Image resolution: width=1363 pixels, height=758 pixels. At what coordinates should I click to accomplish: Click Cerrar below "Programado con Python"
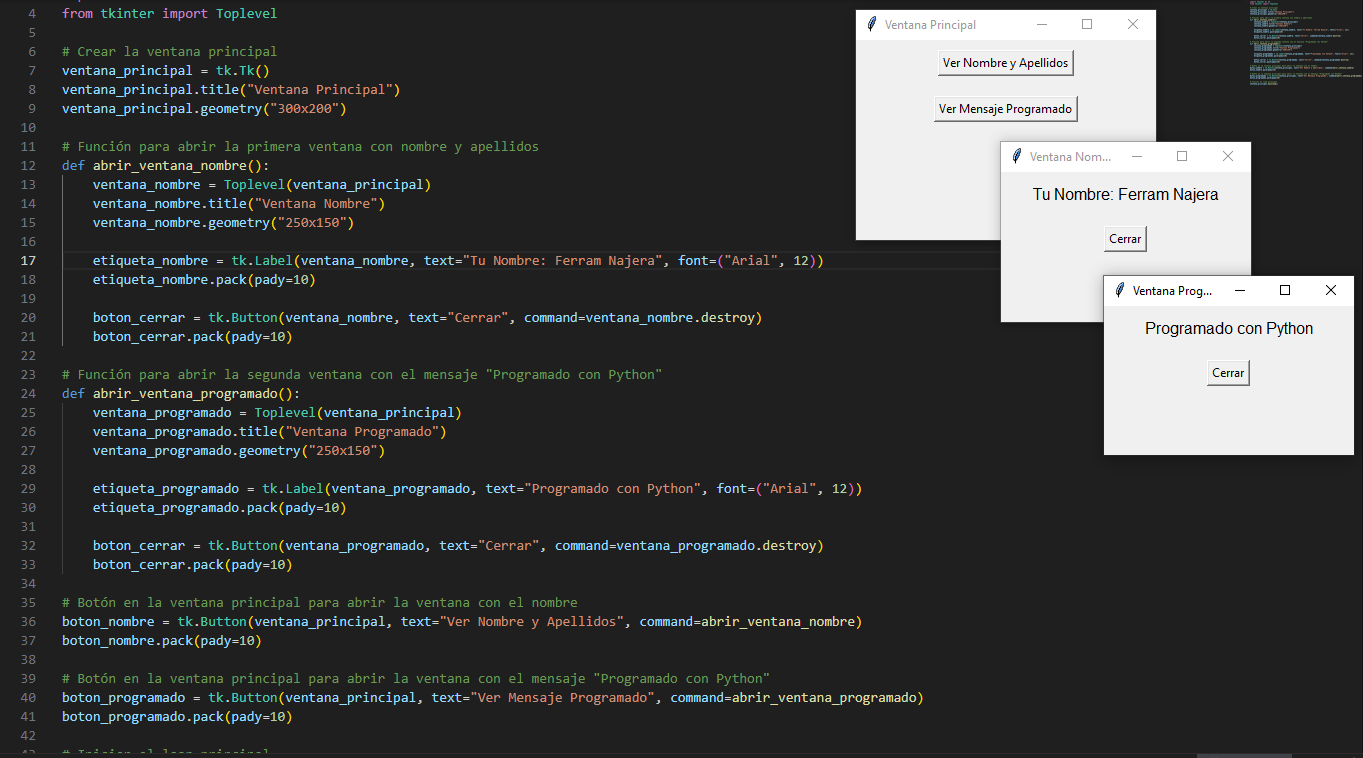[x=1228, y=373]
